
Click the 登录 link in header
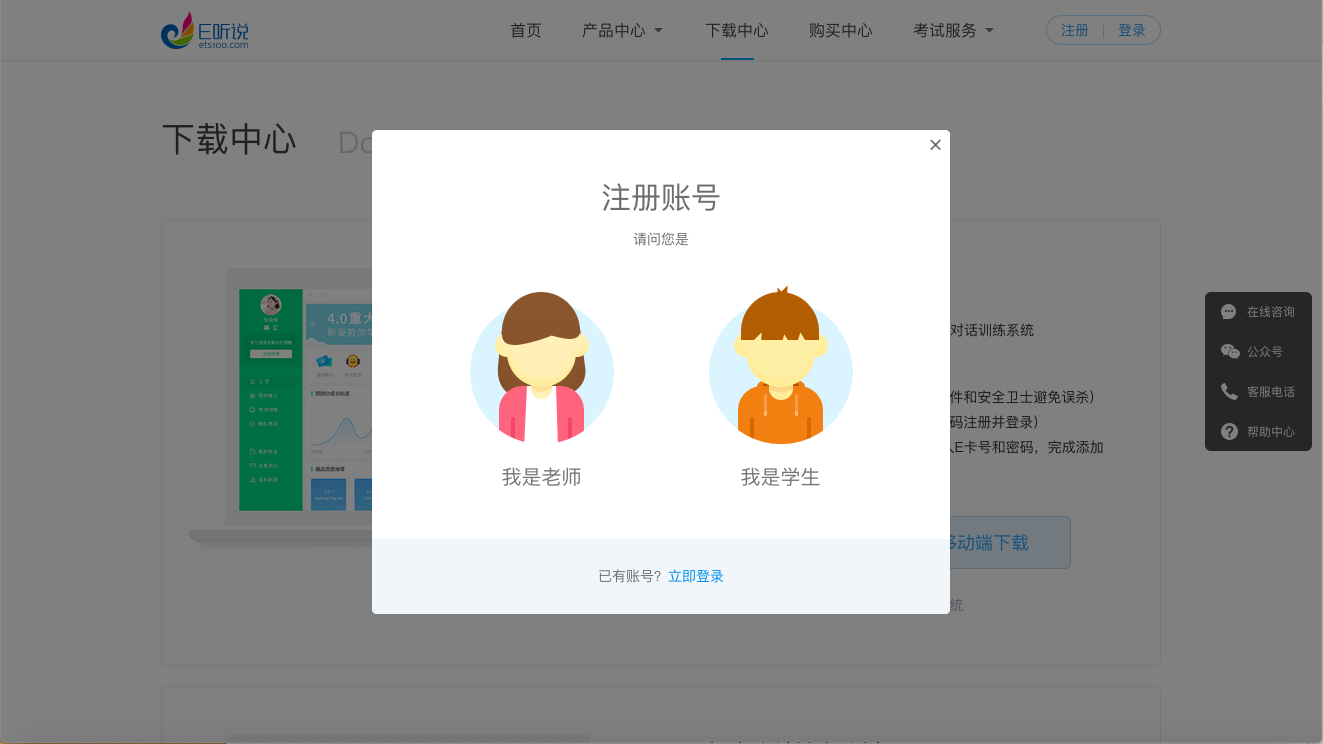point(1132,31)
